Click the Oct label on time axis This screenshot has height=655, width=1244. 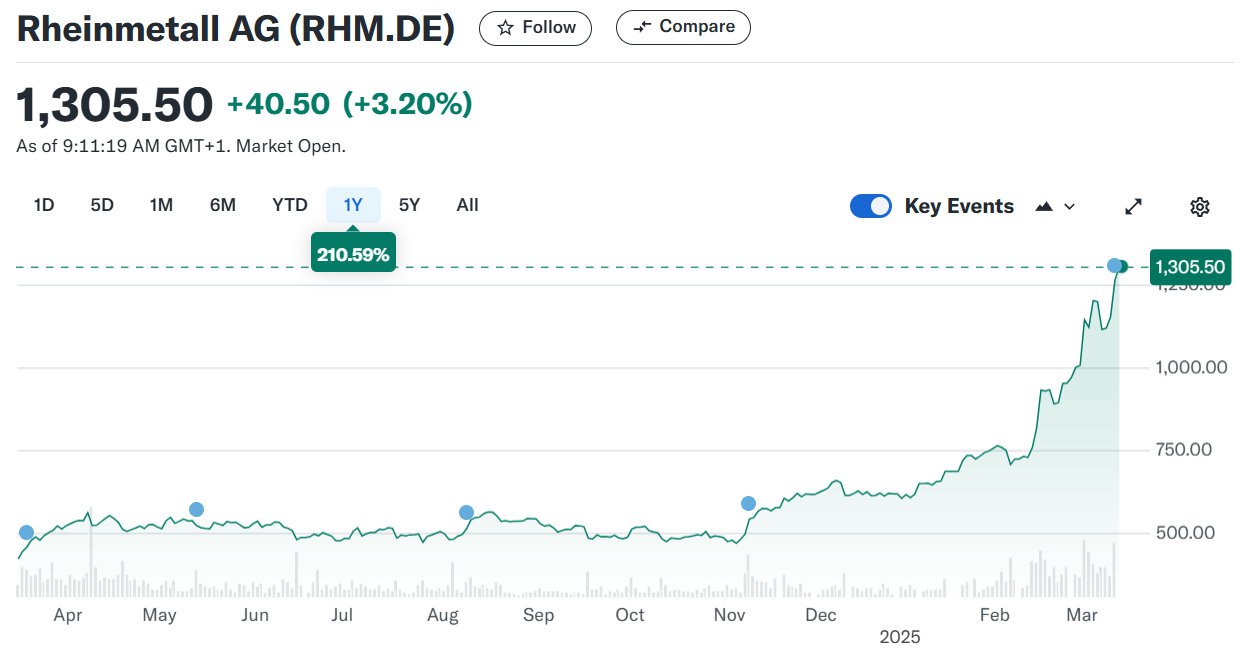pos(630,615)
